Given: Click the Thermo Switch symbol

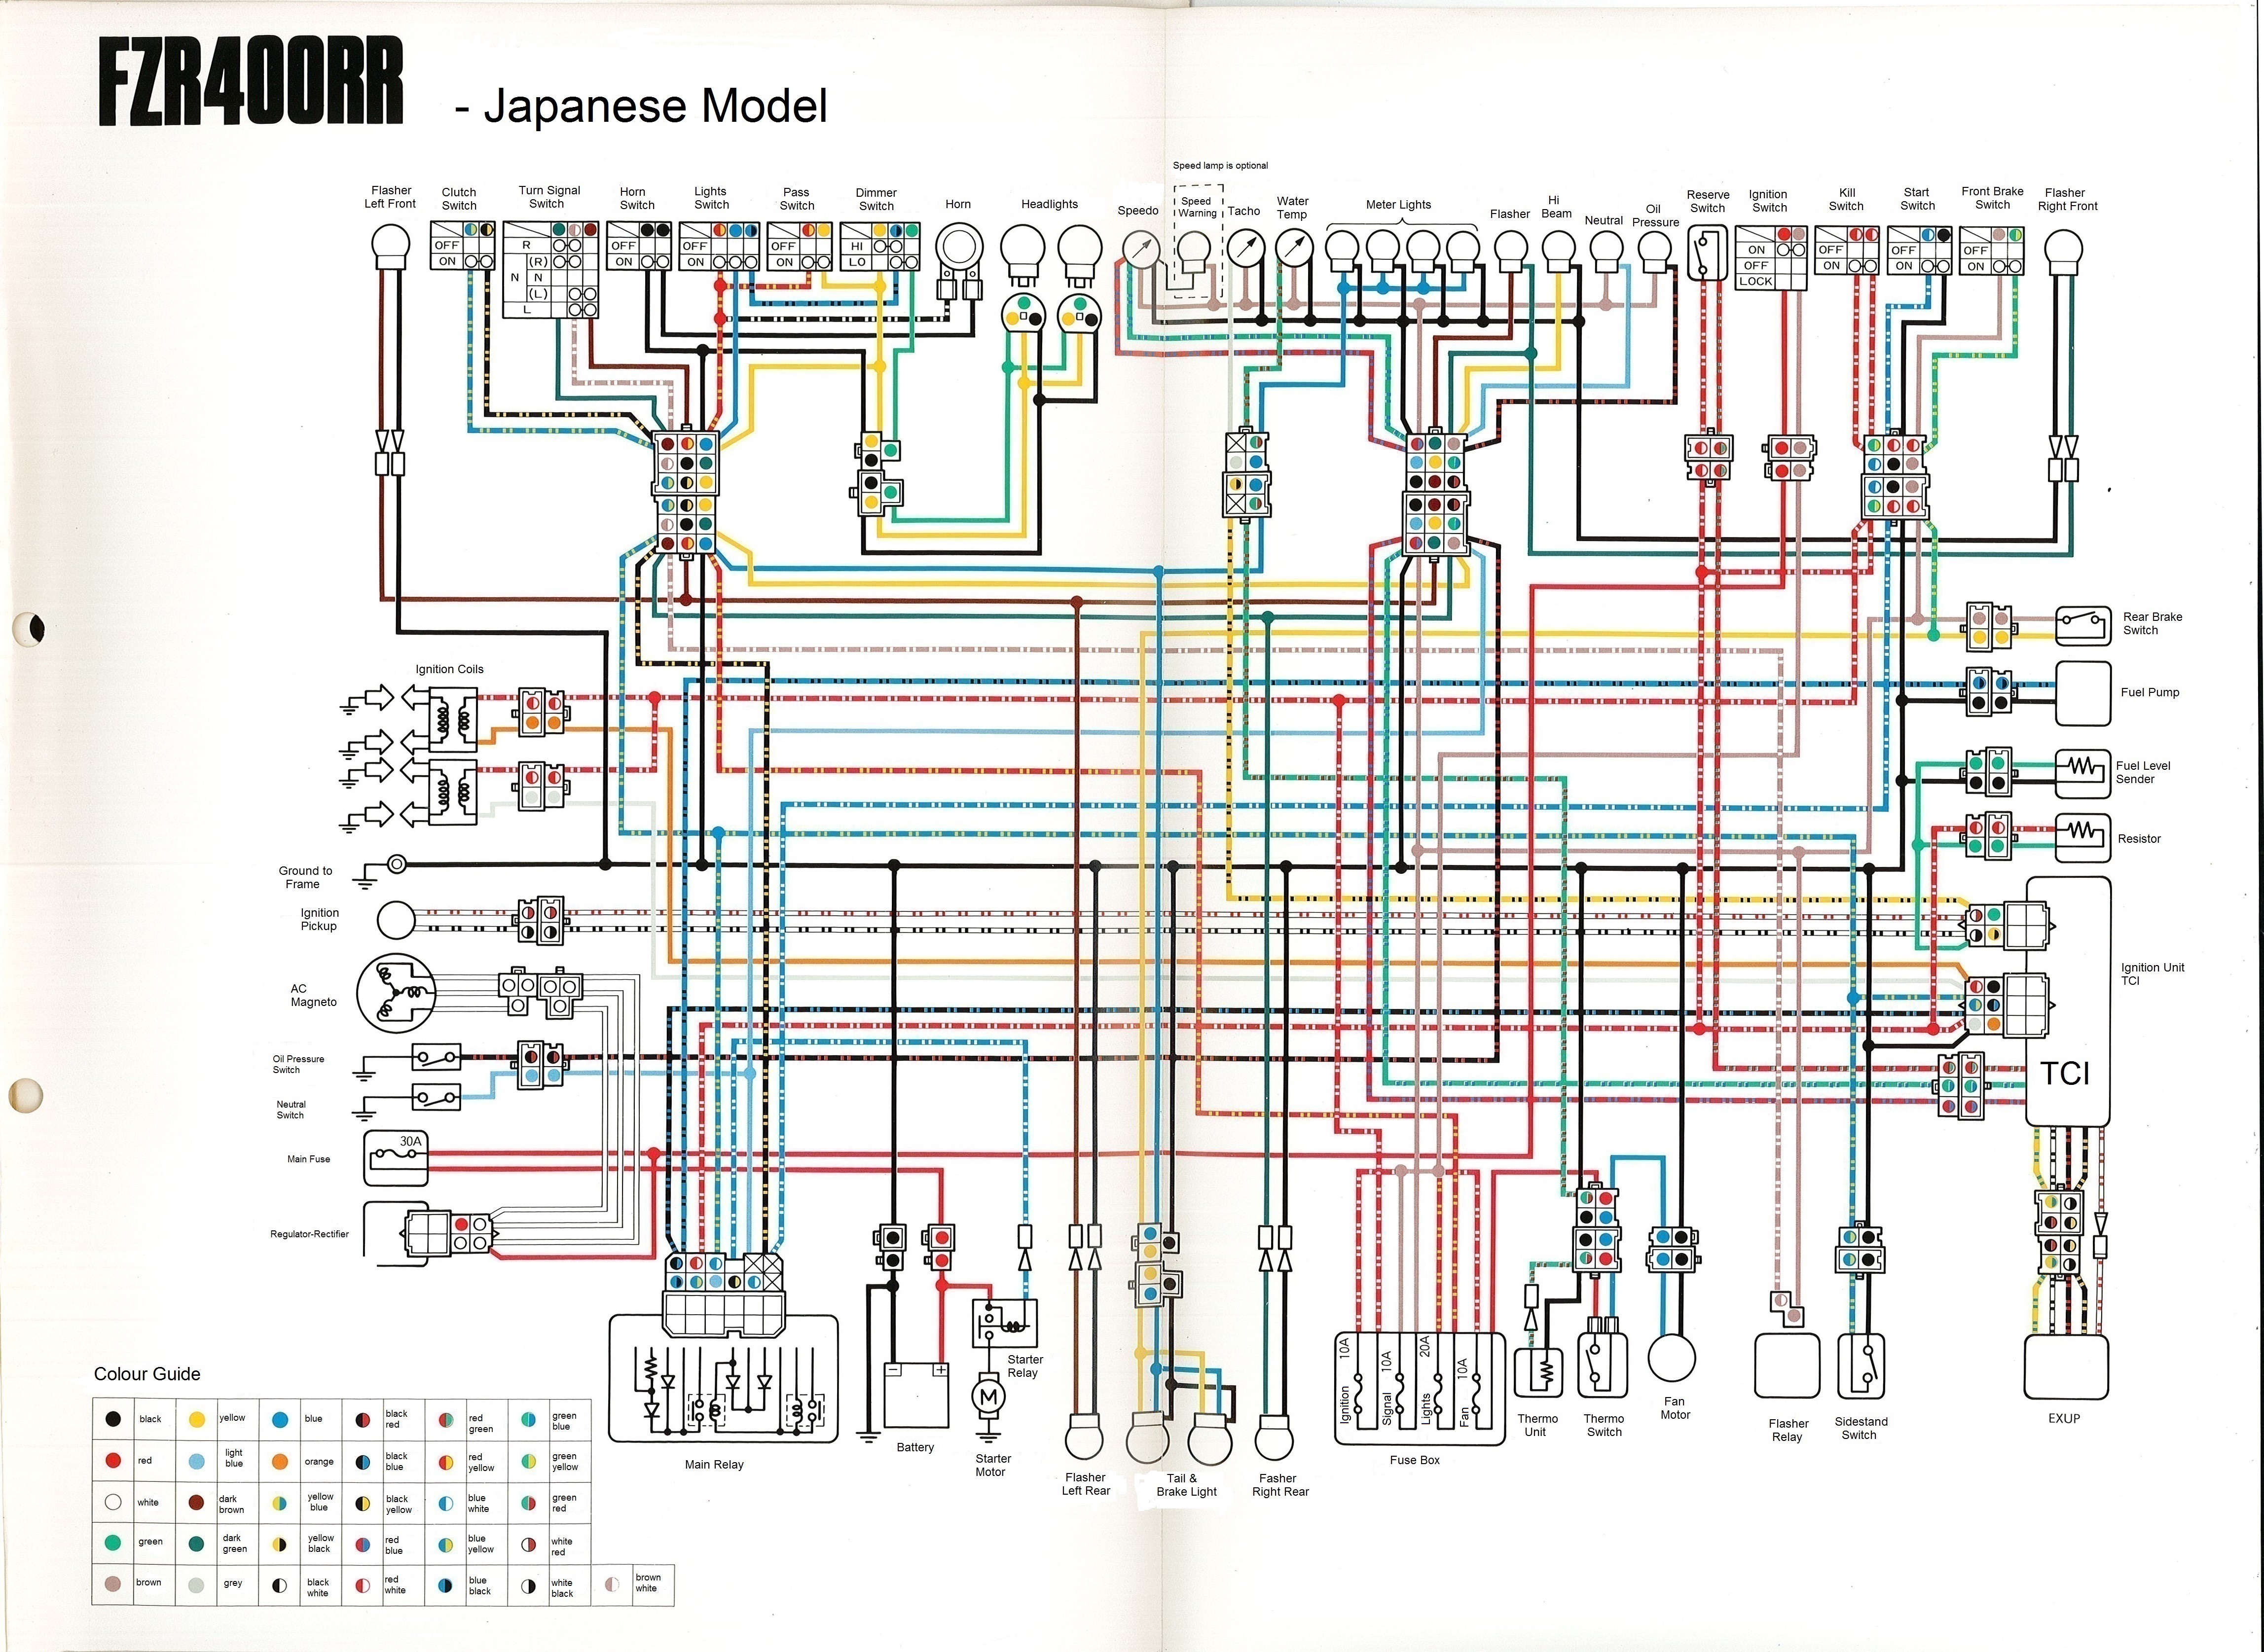Looking at the screenshot, I should pyautogui.click(x=1603, y=1364).
